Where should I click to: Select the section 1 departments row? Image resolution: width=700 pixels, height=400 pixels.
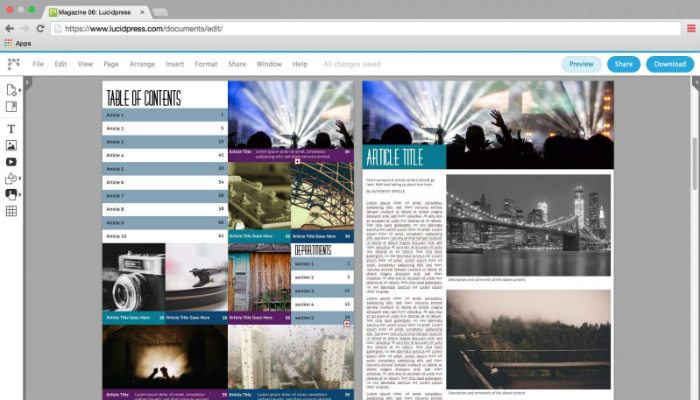[x=322, y=264]
